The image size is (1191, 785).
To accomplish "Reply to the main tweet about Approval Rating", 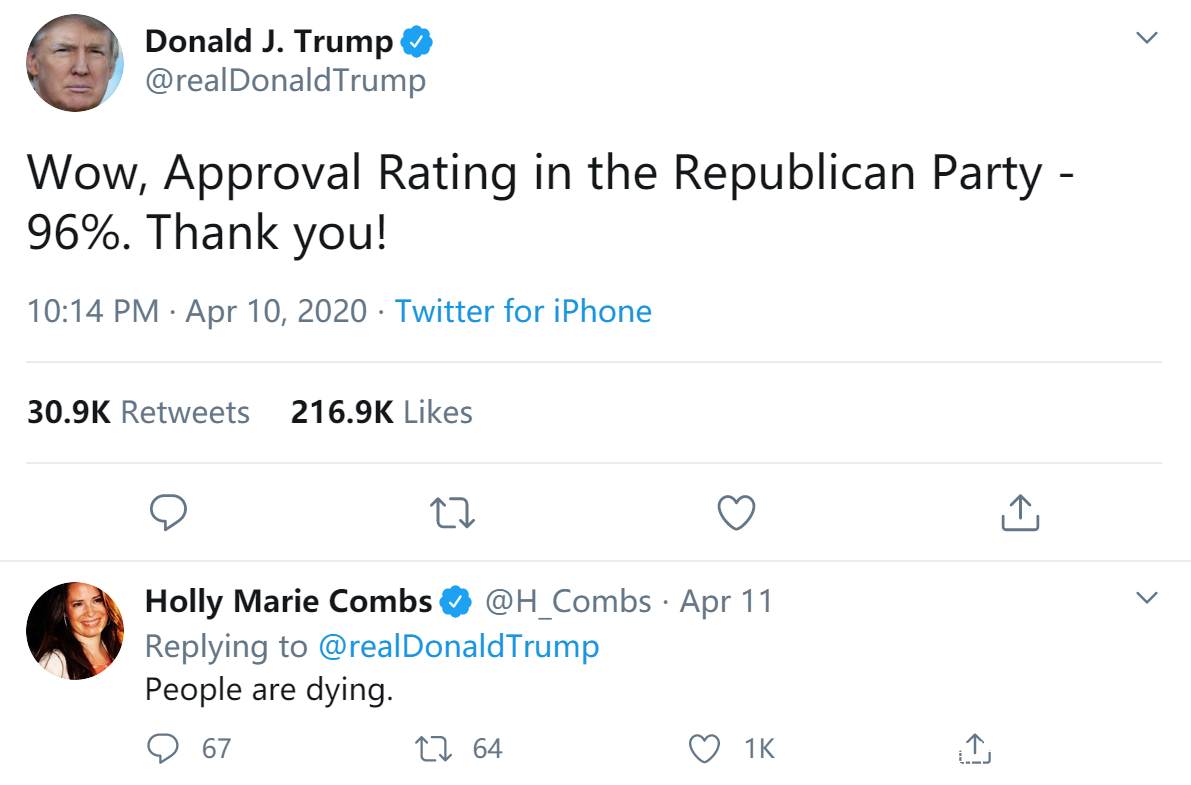I will [169, 513].
